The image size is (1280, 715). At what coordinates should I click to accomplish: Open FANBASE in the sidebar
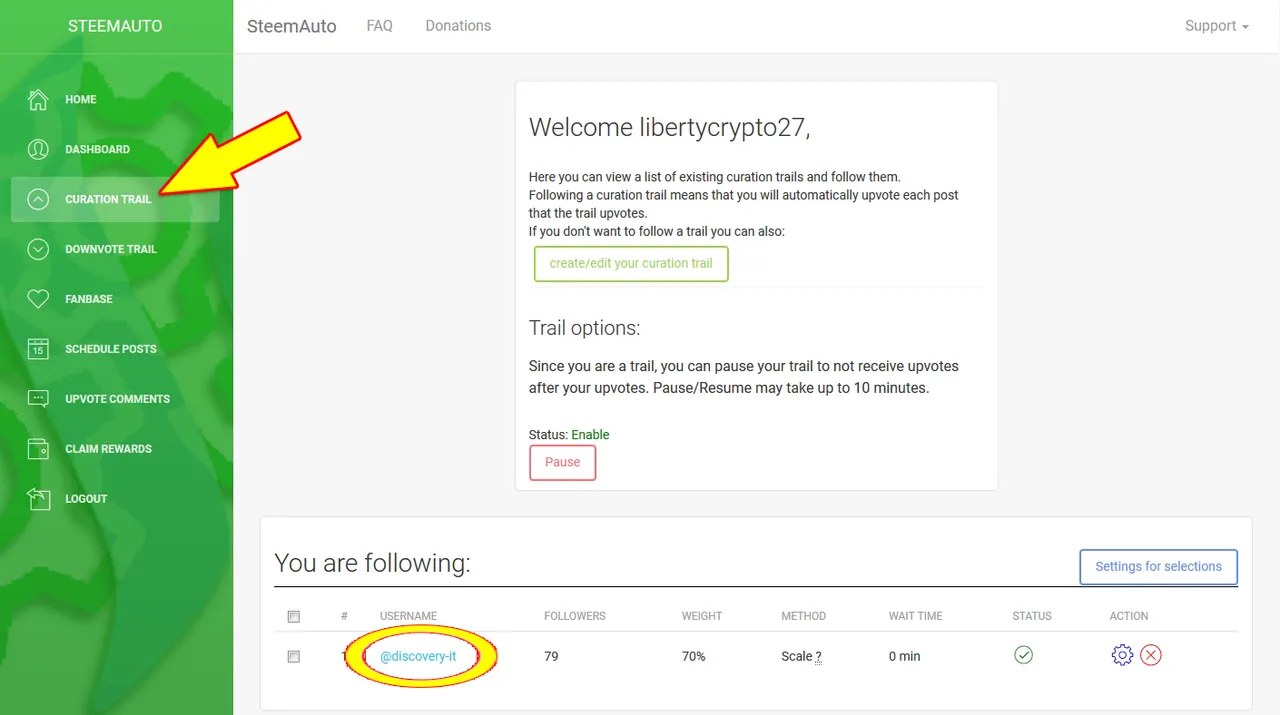pos(115,299)
